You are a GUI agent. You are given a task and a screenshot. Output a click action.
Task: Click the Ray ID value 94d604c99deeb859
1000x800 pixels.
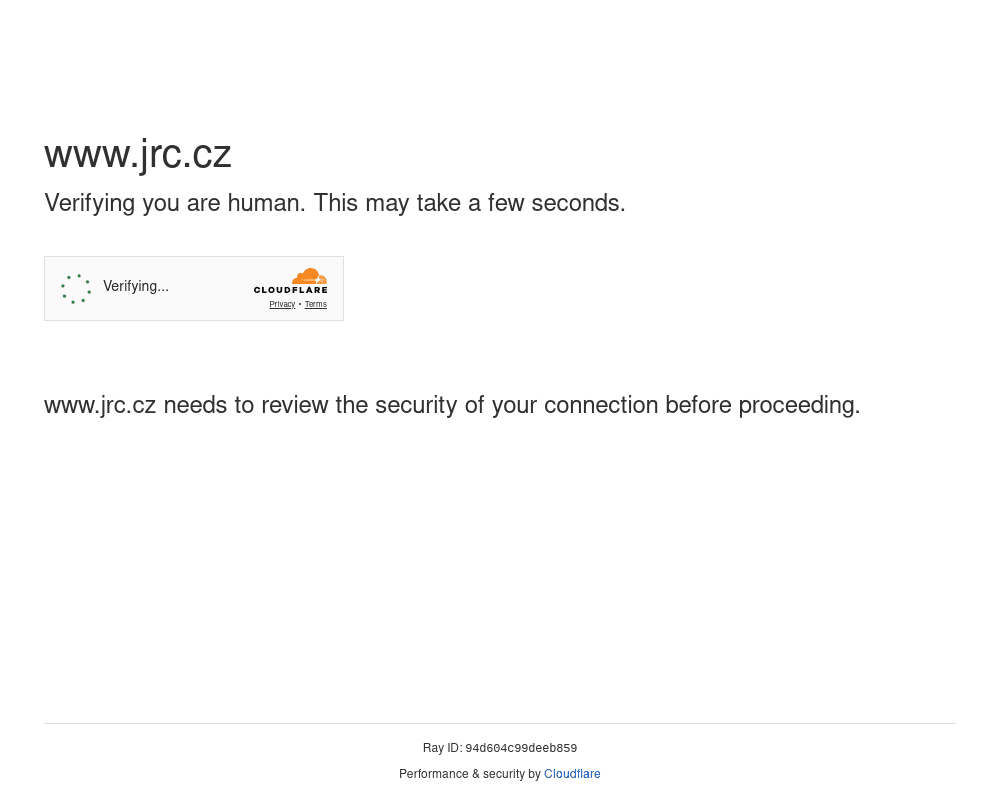521,748
